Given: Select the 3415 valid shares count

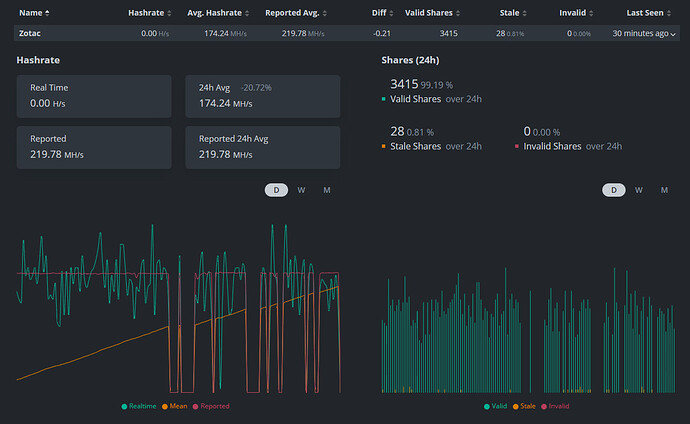Looking at the screenshot, I should click(404, 84).
